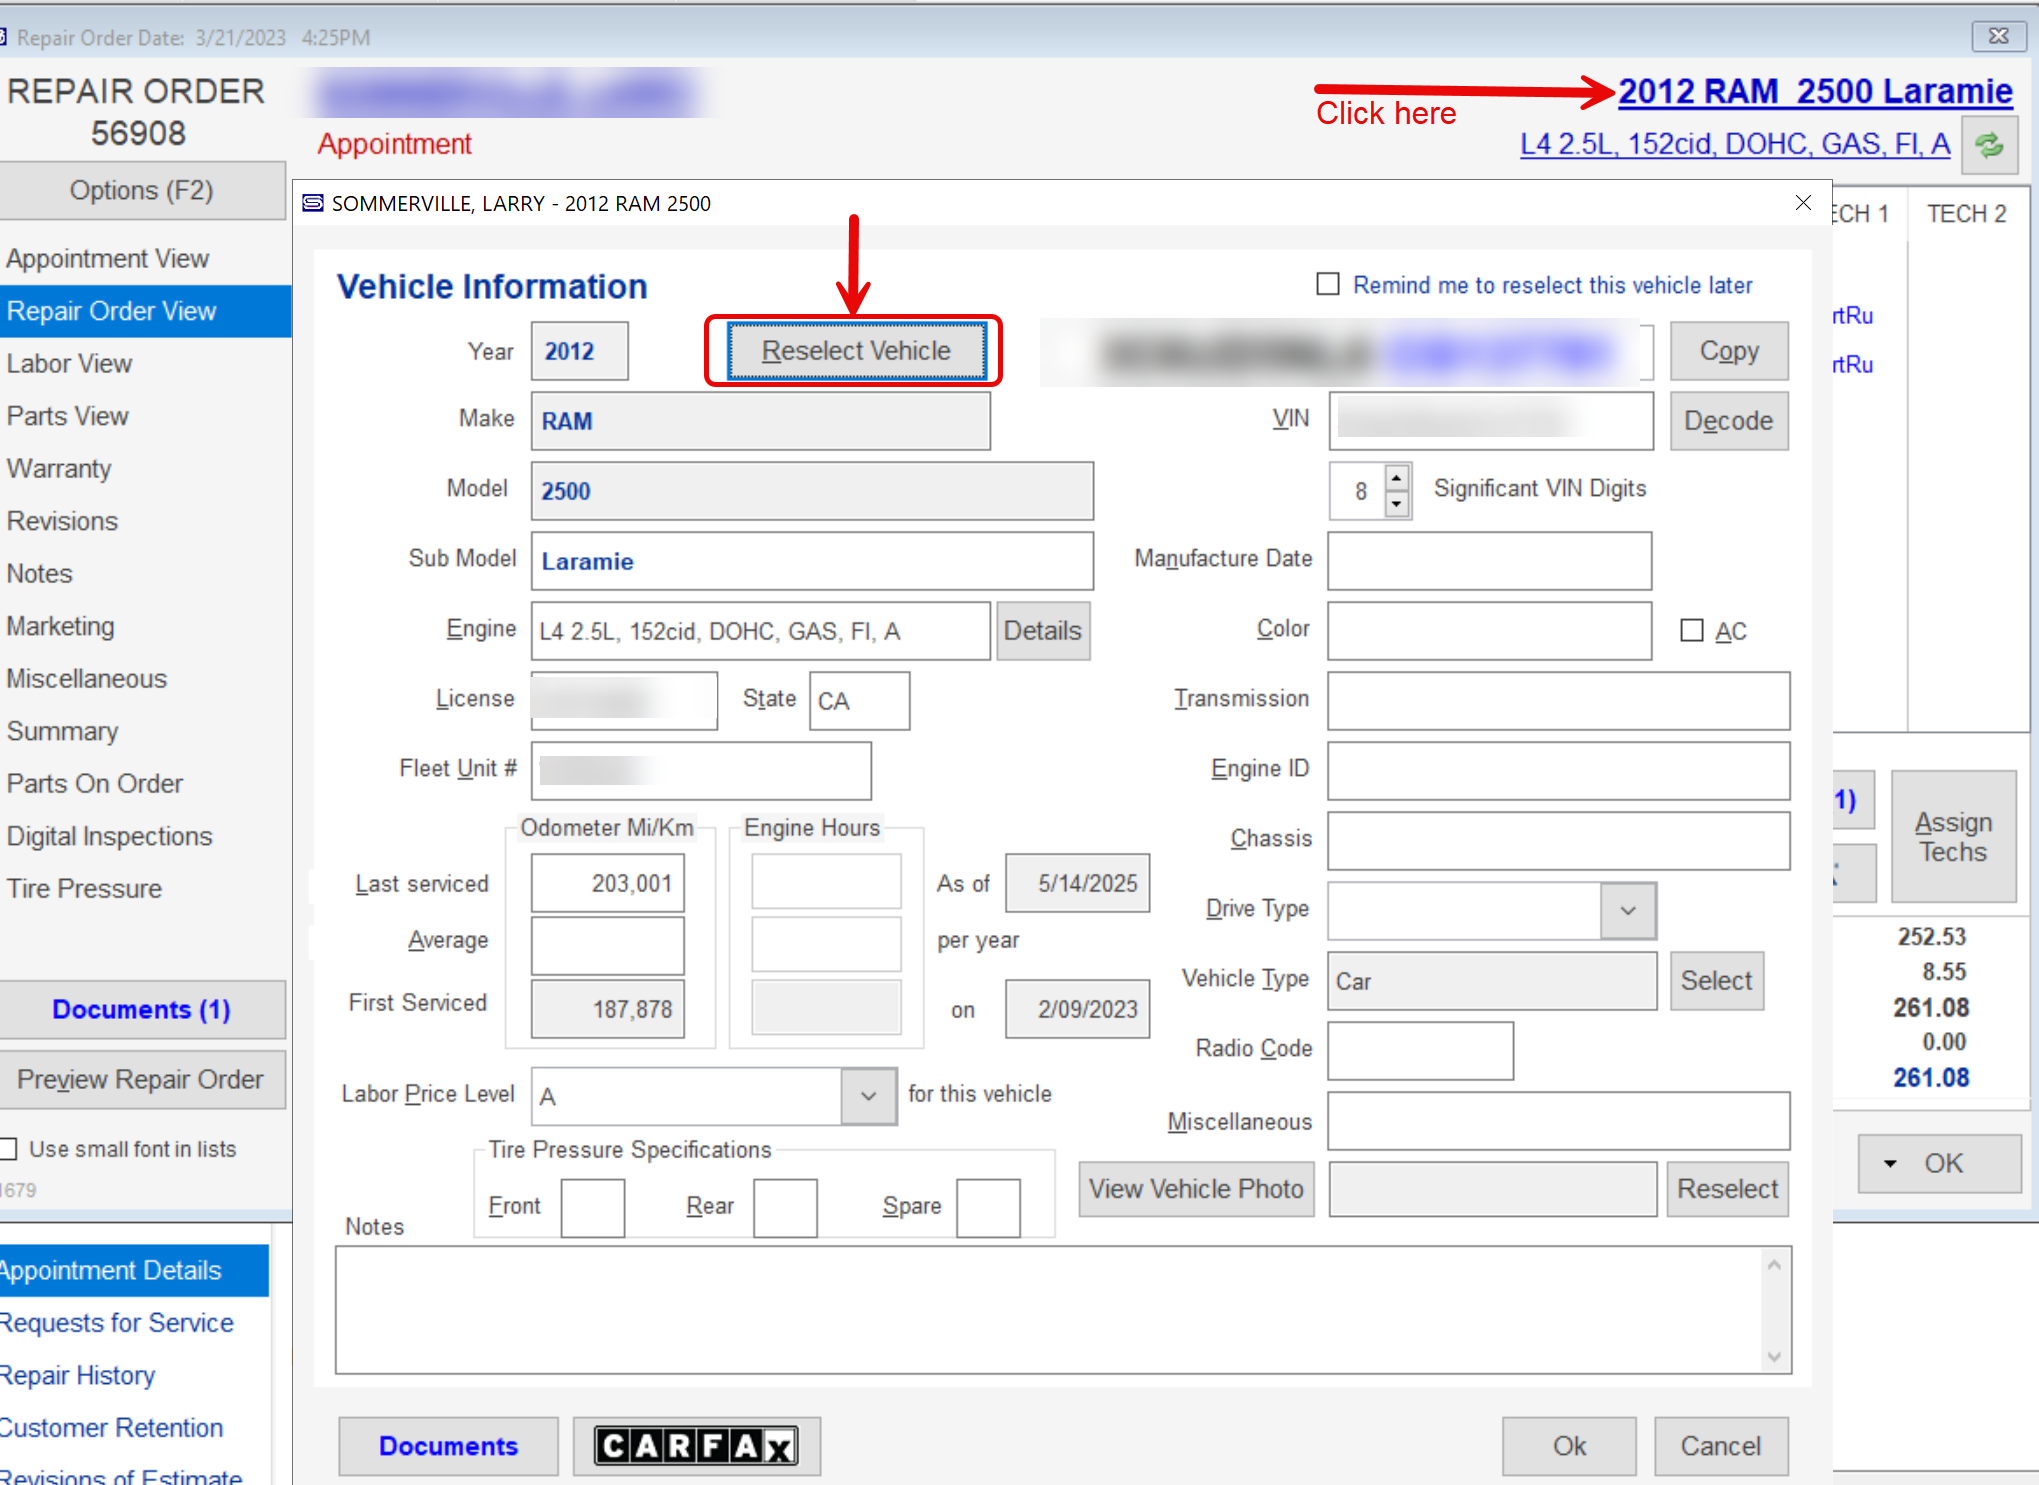
Task: Click Preview Repair Order button
Action: pos(142,1080)
